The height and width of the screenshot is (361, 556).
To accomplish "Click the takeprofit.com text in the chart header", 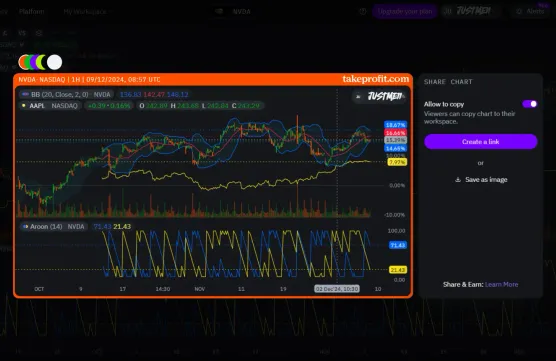I will (376, 79).
